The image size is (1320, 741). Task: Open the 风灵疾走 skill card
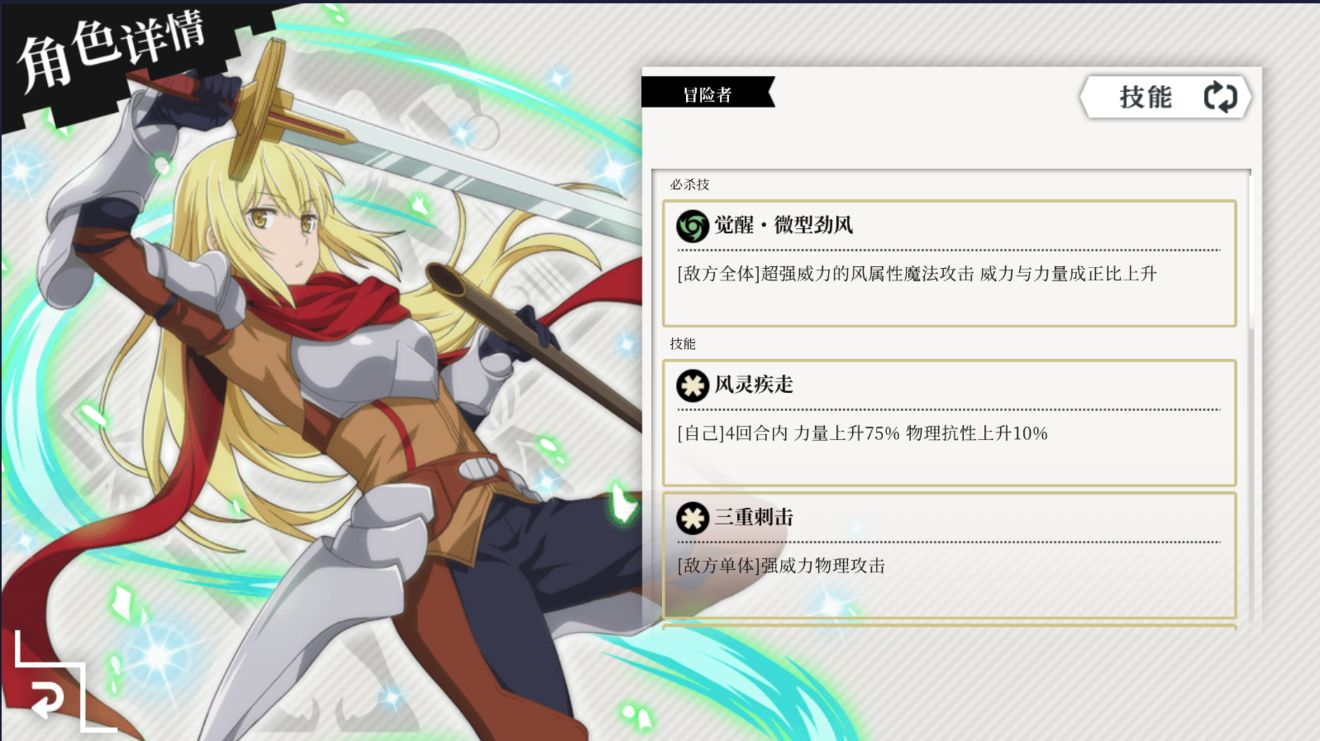pyautogui.click(x=949, y=423)
